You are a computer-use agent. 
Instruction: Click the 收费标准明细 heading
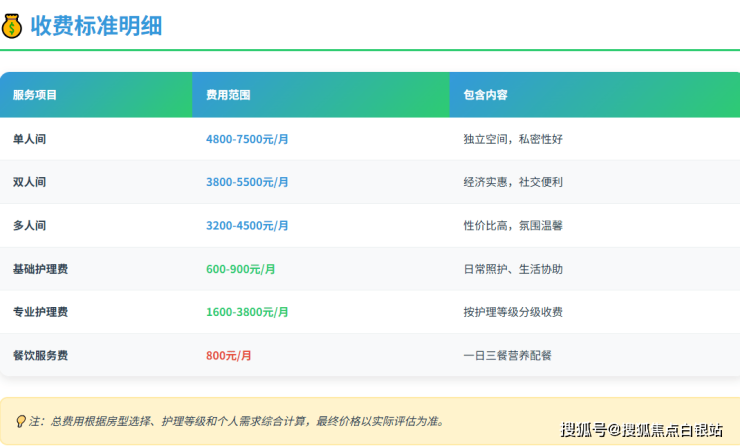(96, 26)
